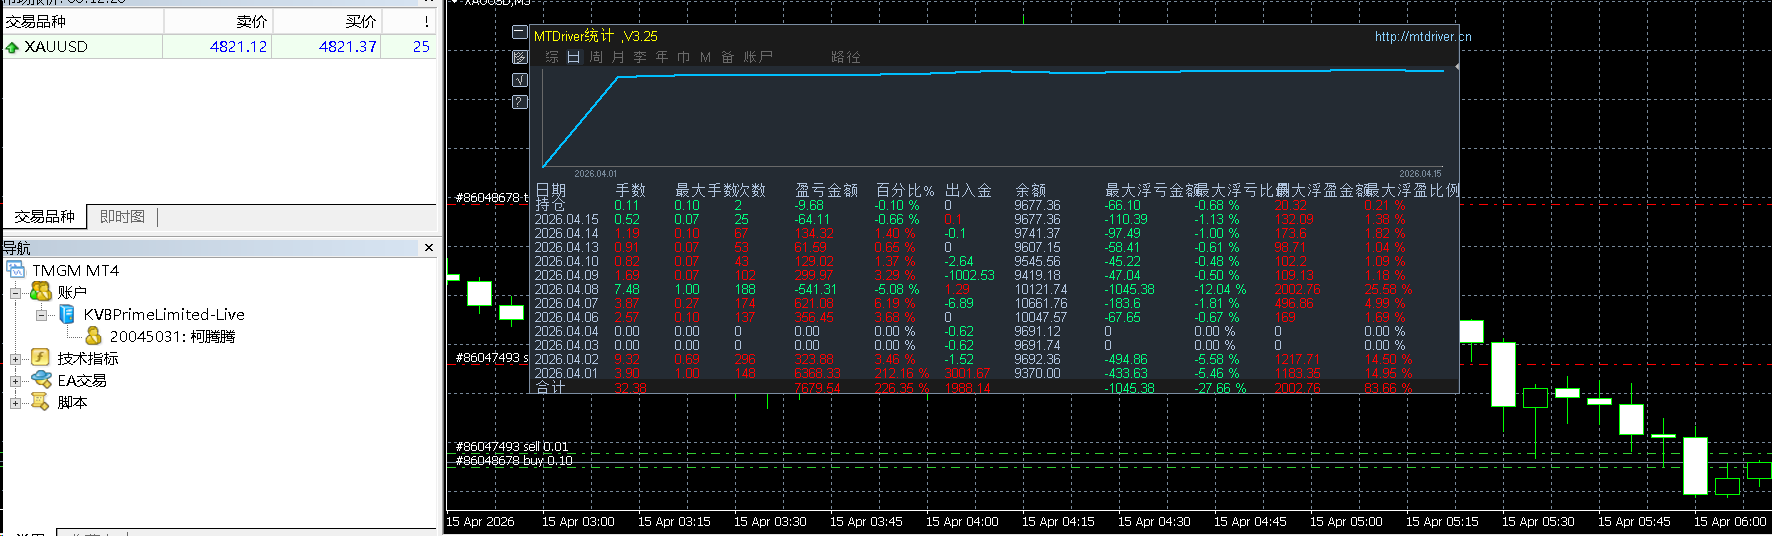Select the 备 tab in MTDriver

(x=728, y=57)
